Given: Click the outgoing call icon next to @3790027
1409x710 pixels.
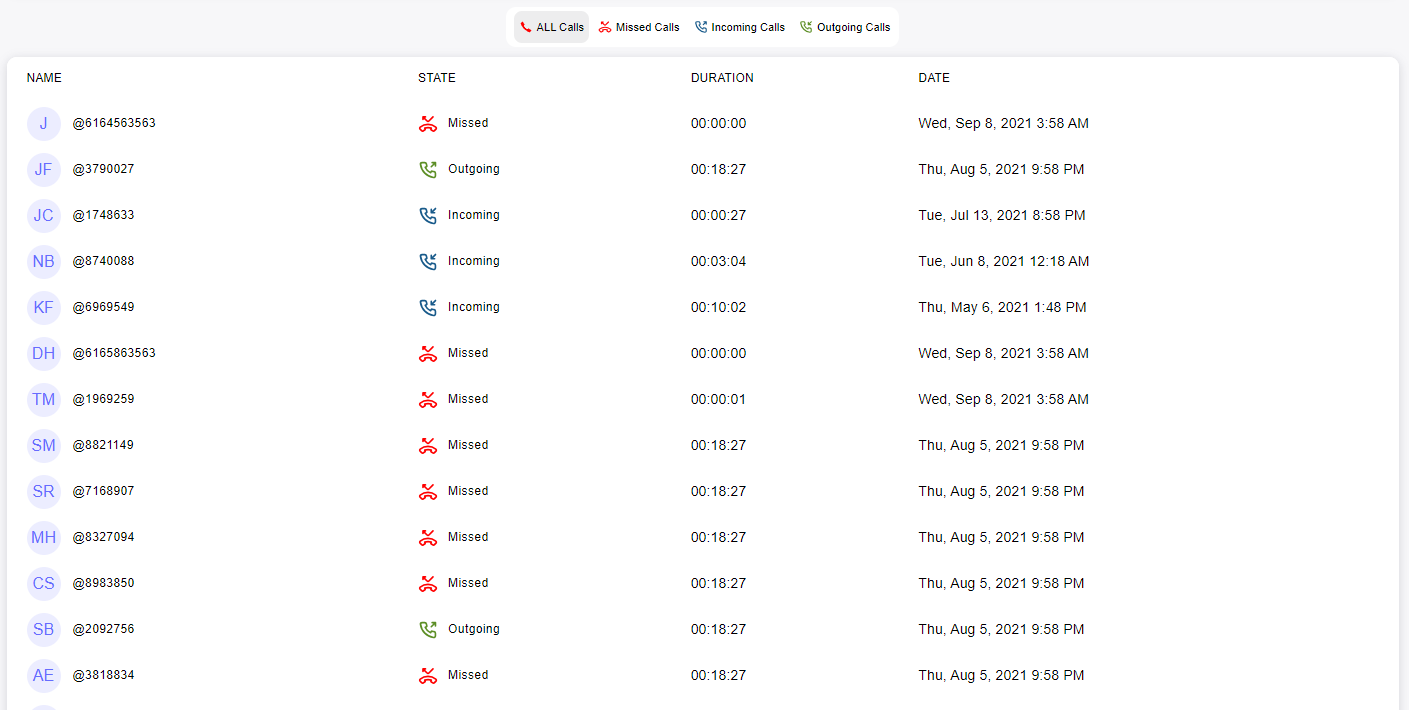Looking at the screenshot, I should click(x=428, y=169).
